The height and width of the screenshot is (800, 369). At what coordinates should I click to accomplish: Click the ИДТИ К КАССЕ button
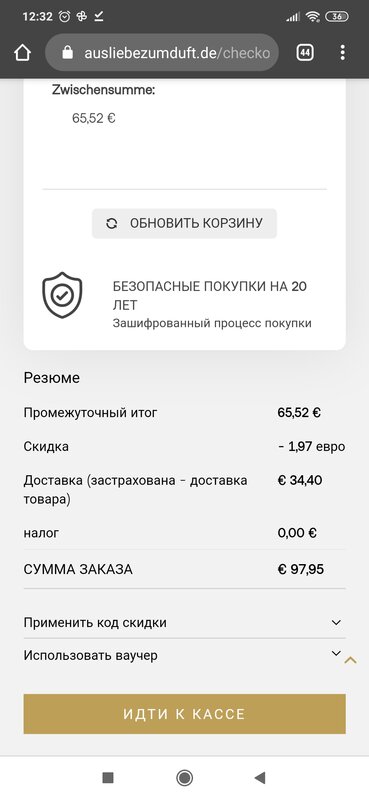pyautogui.click(x=184, y=714)
